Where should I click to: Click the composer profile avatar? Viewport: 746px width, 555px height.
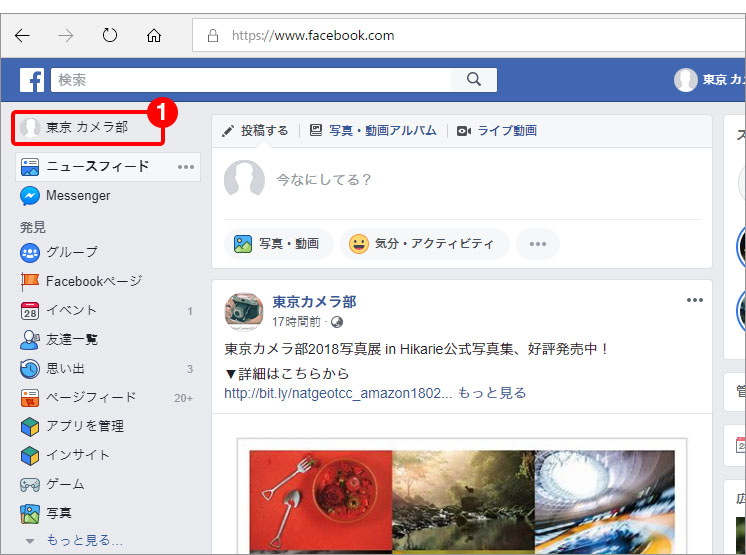click(x=244, y=178)
